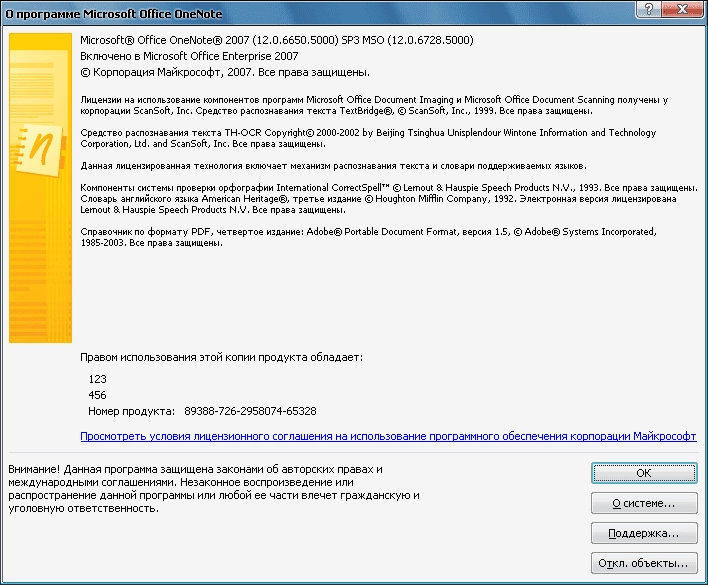Viewport: 708px width, 585px height.
Task: Click the 'Поддержка...' support button
Action: (644, 533)
